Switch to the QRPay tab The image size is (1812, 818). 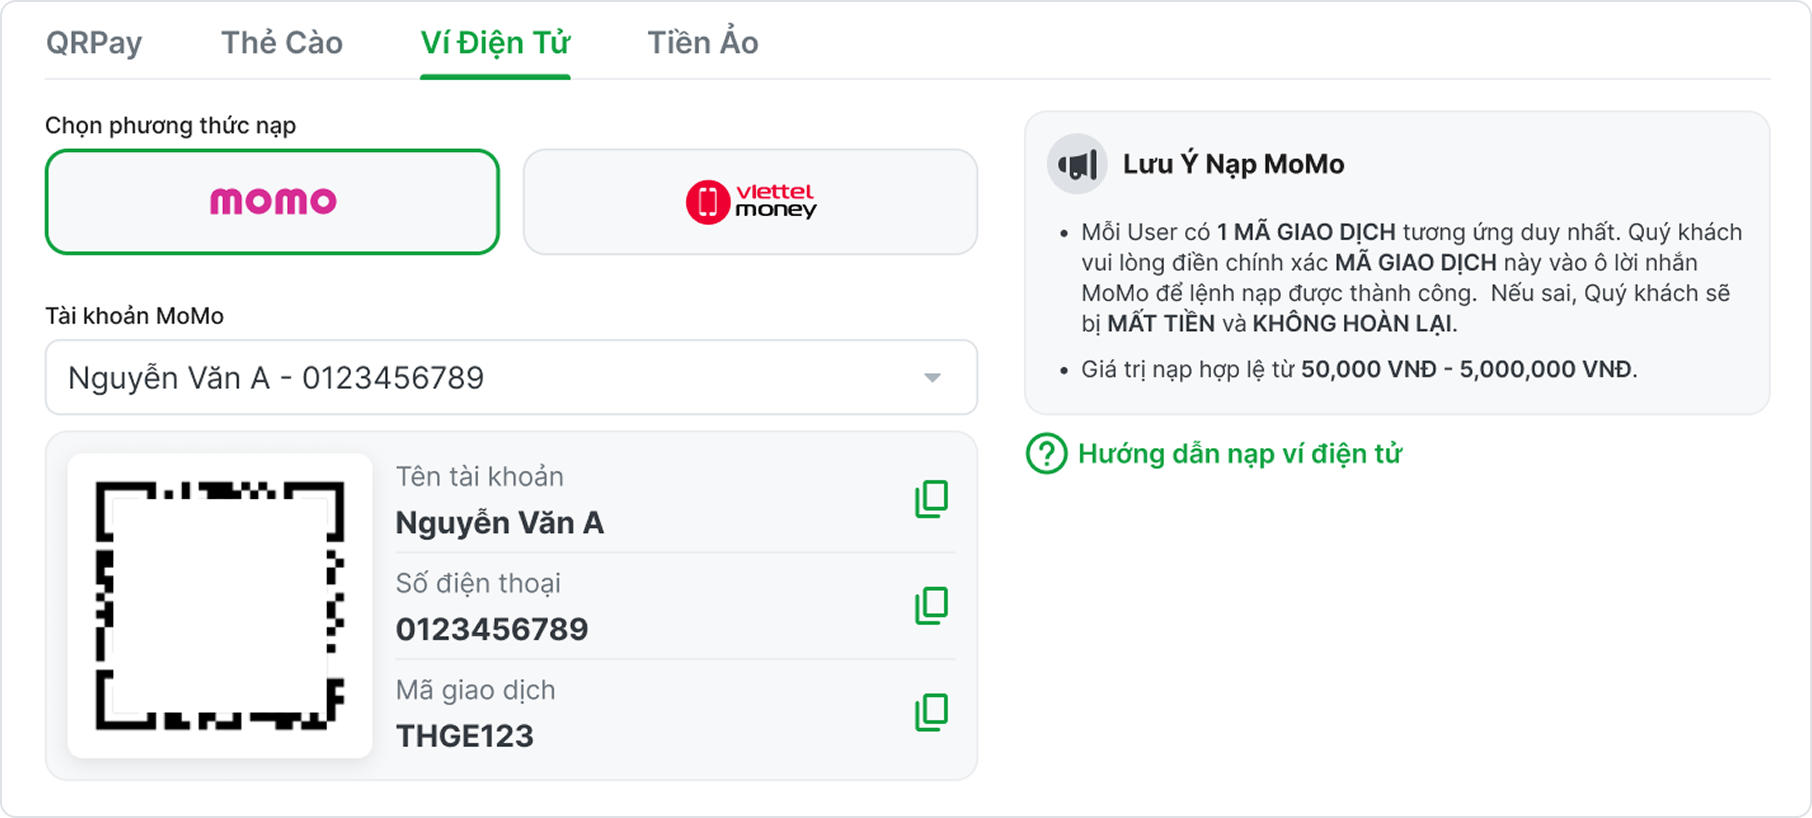tap(94, 43)
